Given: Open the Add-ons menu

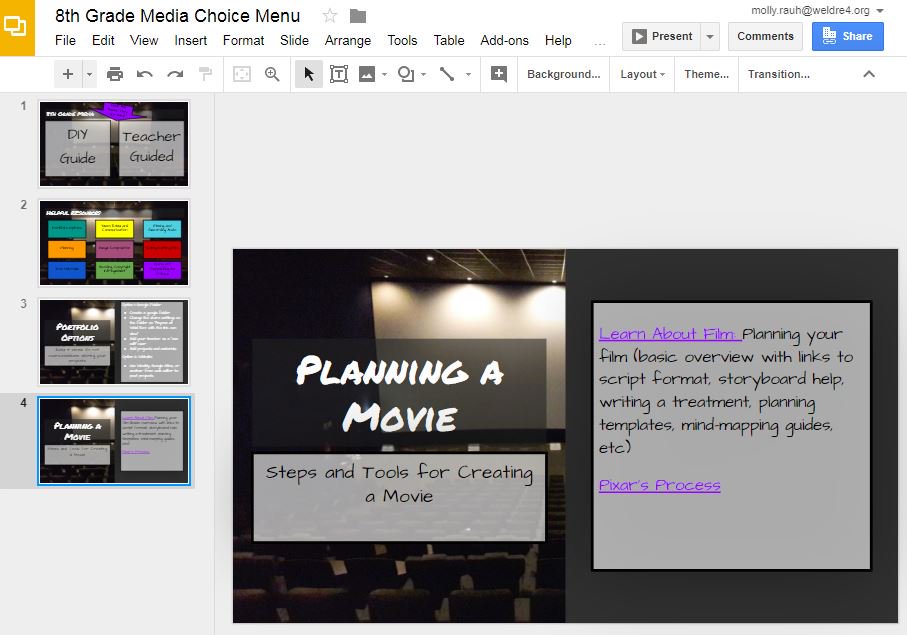Looking at the screenshot, I should 504,40.
